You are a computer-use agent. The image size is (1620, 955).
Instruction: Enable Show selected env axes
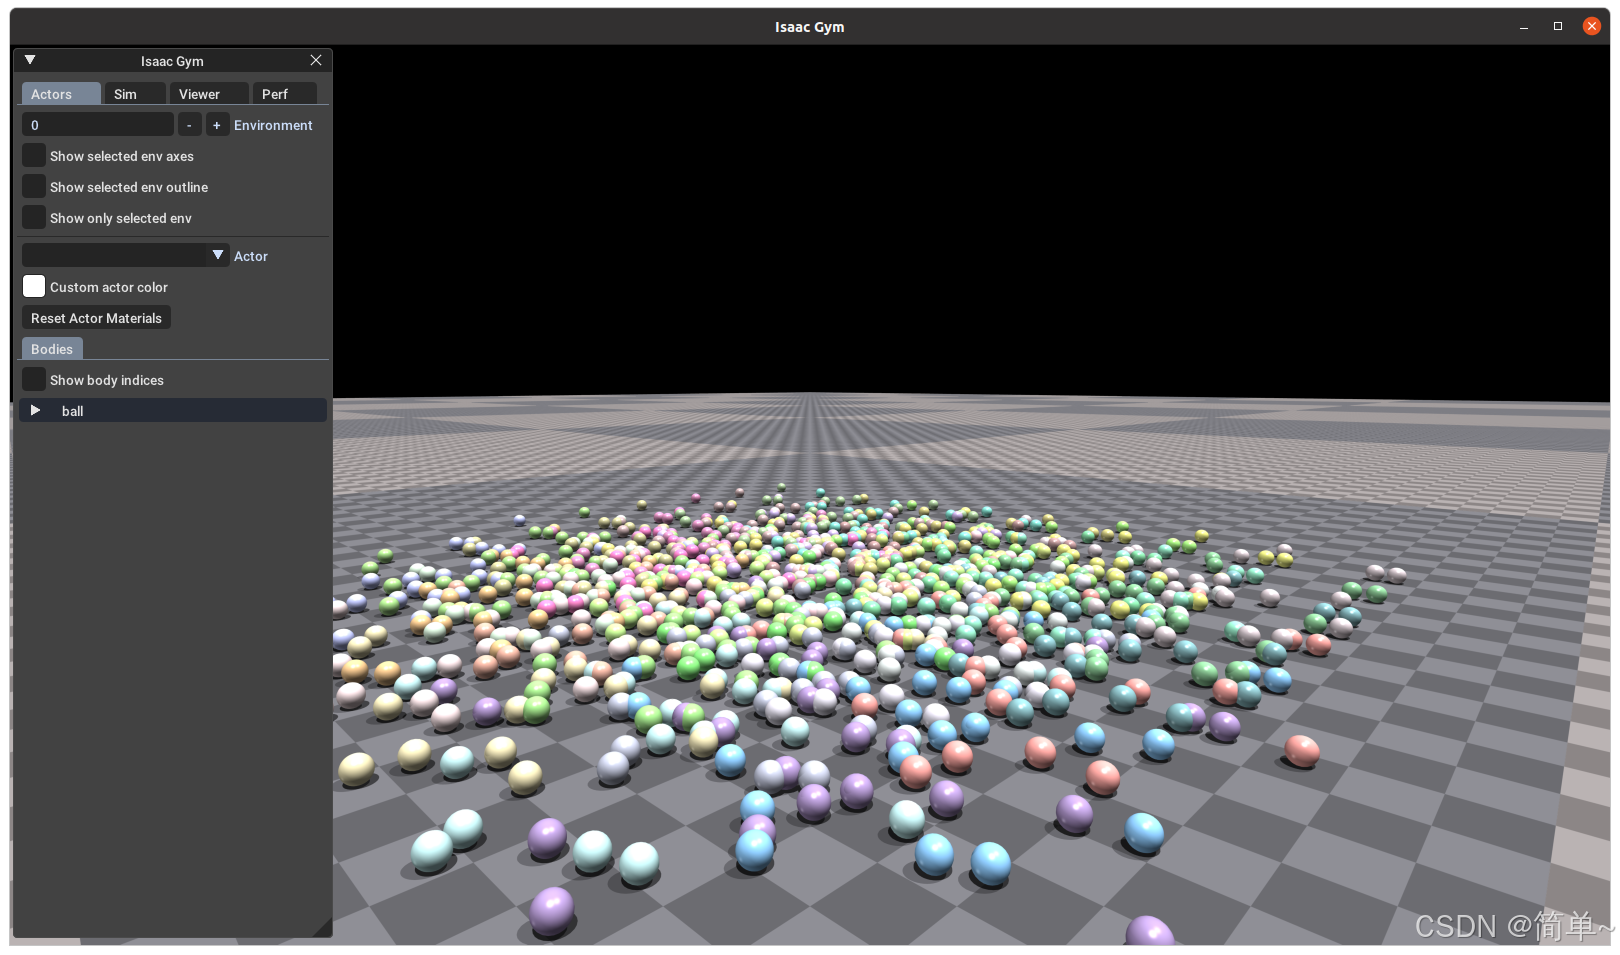34,156
